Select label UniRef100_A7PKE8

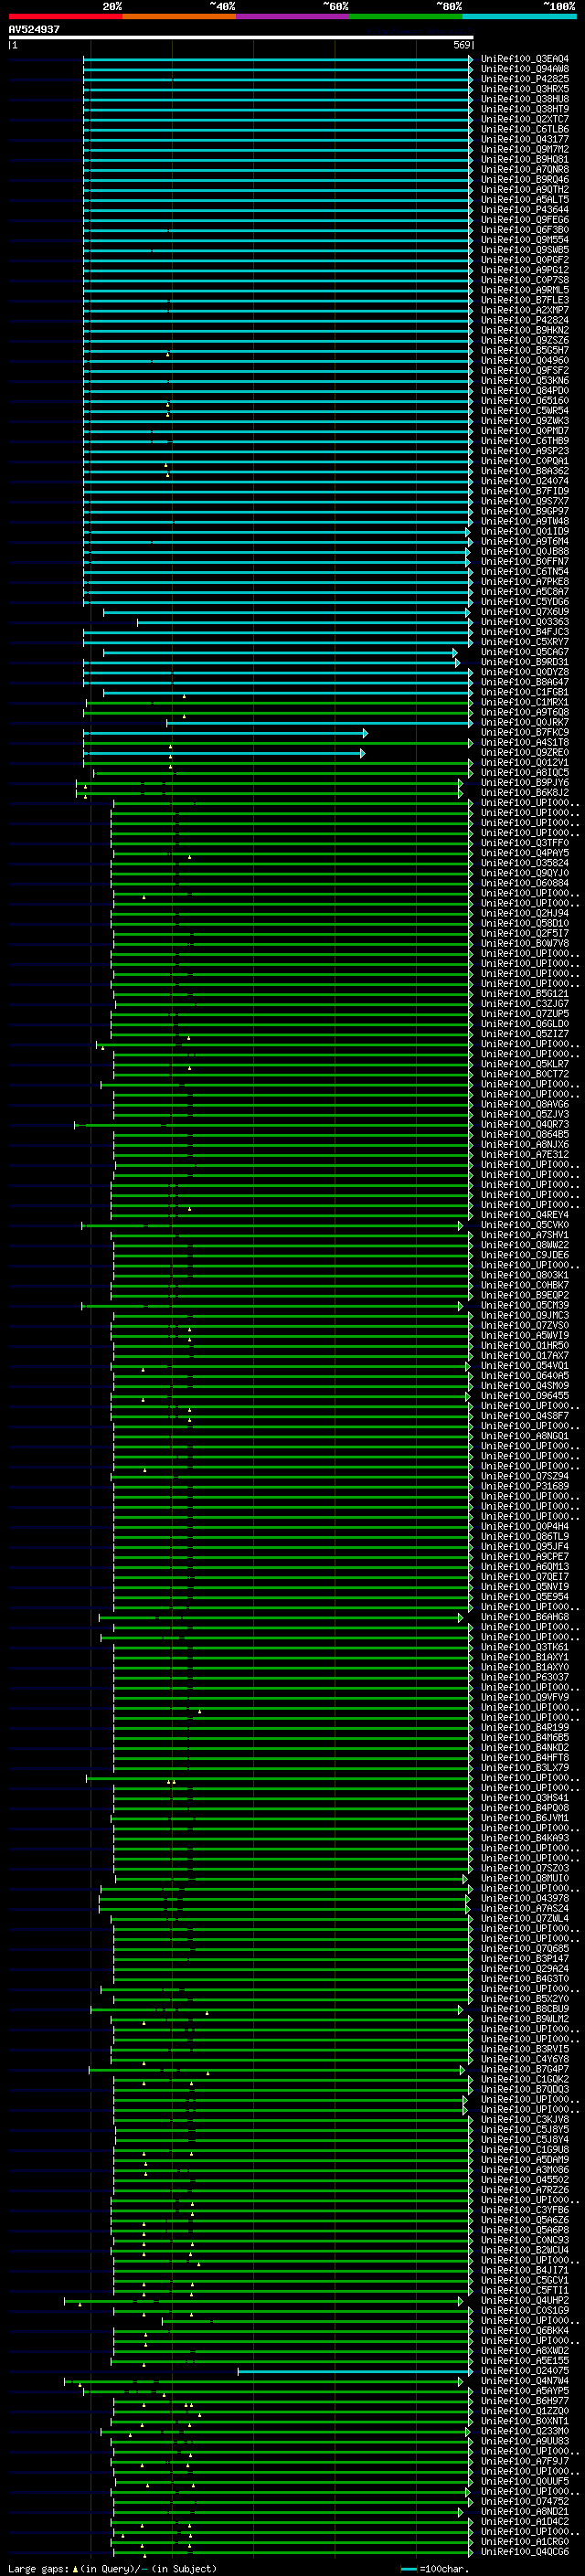(524, 582)
